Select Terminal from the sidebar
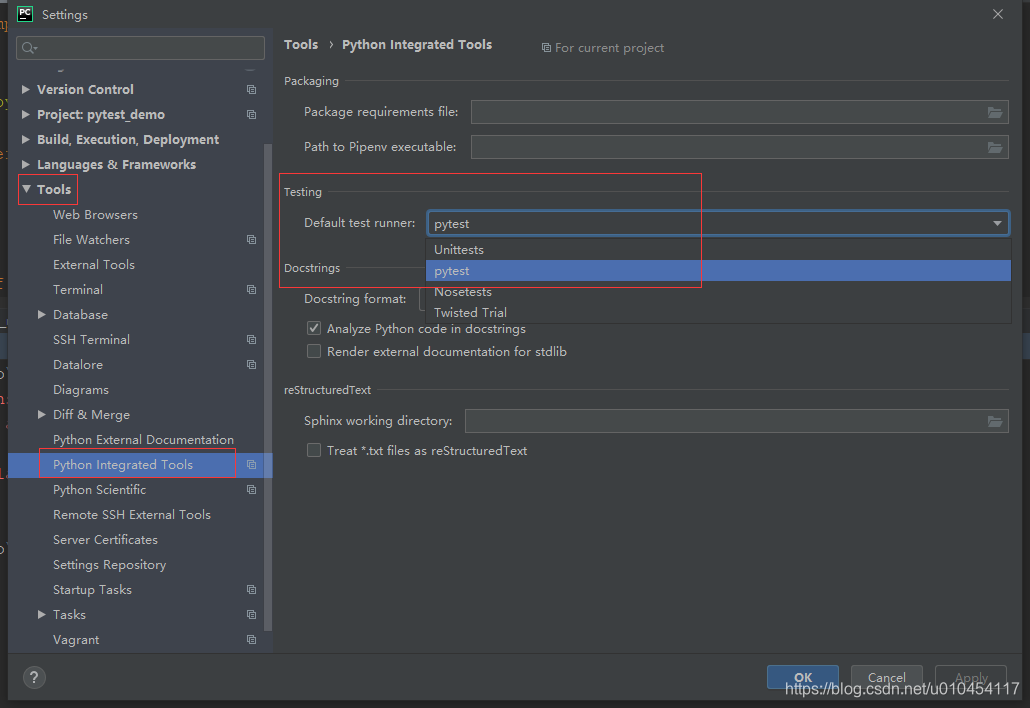Image resolution: width=1030 pixels, height=708 pixels. pyautogui.click(x=79, y=289)
